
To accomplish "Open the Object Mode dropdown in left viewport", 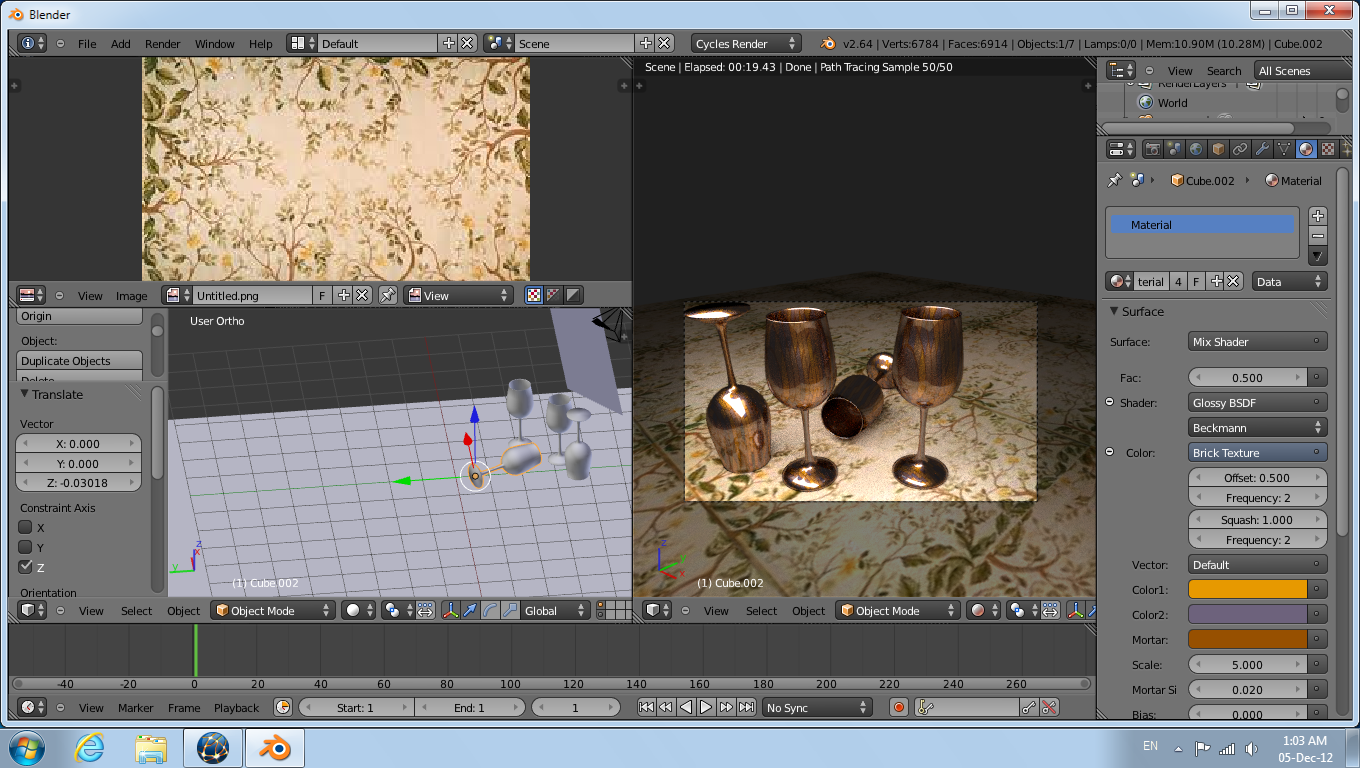I will coord(273,610).
